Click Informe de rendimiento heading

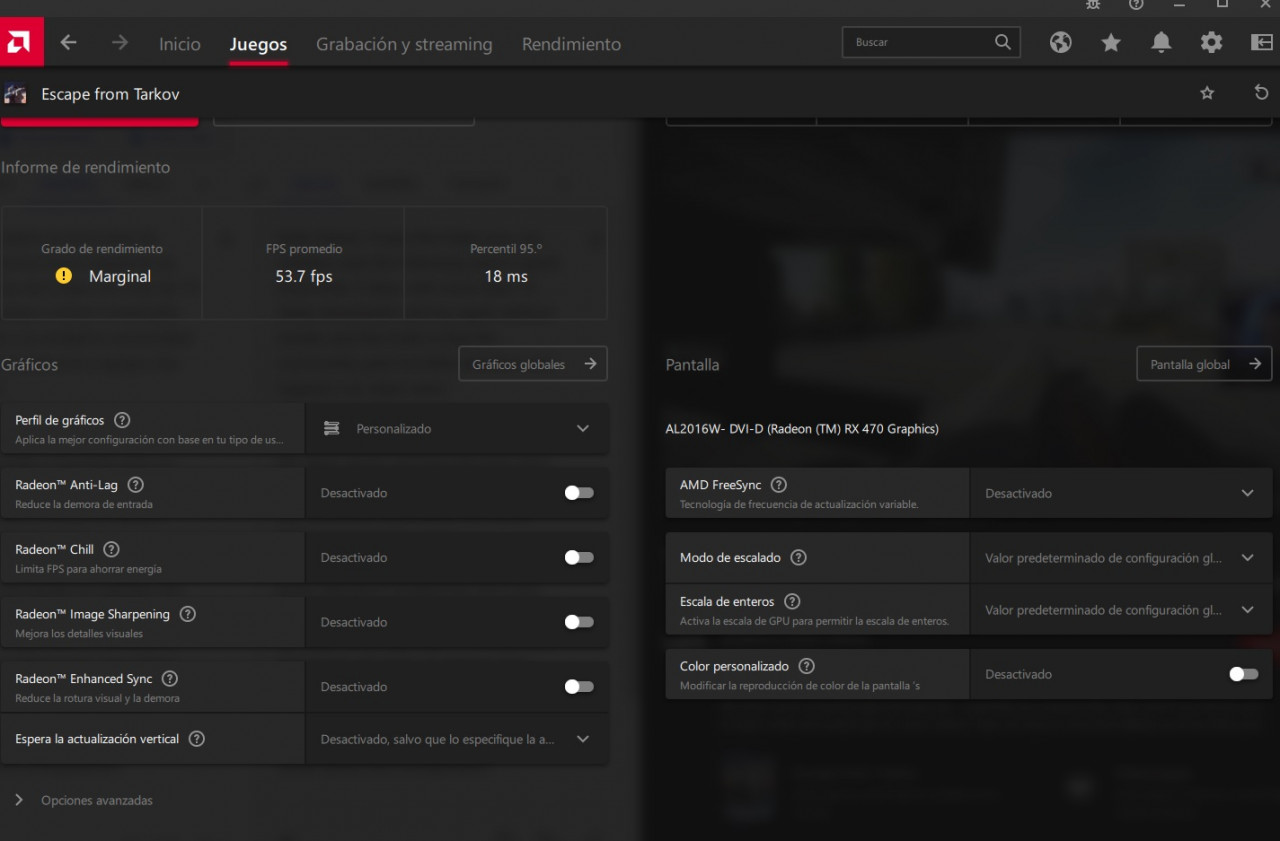(86, 167)
